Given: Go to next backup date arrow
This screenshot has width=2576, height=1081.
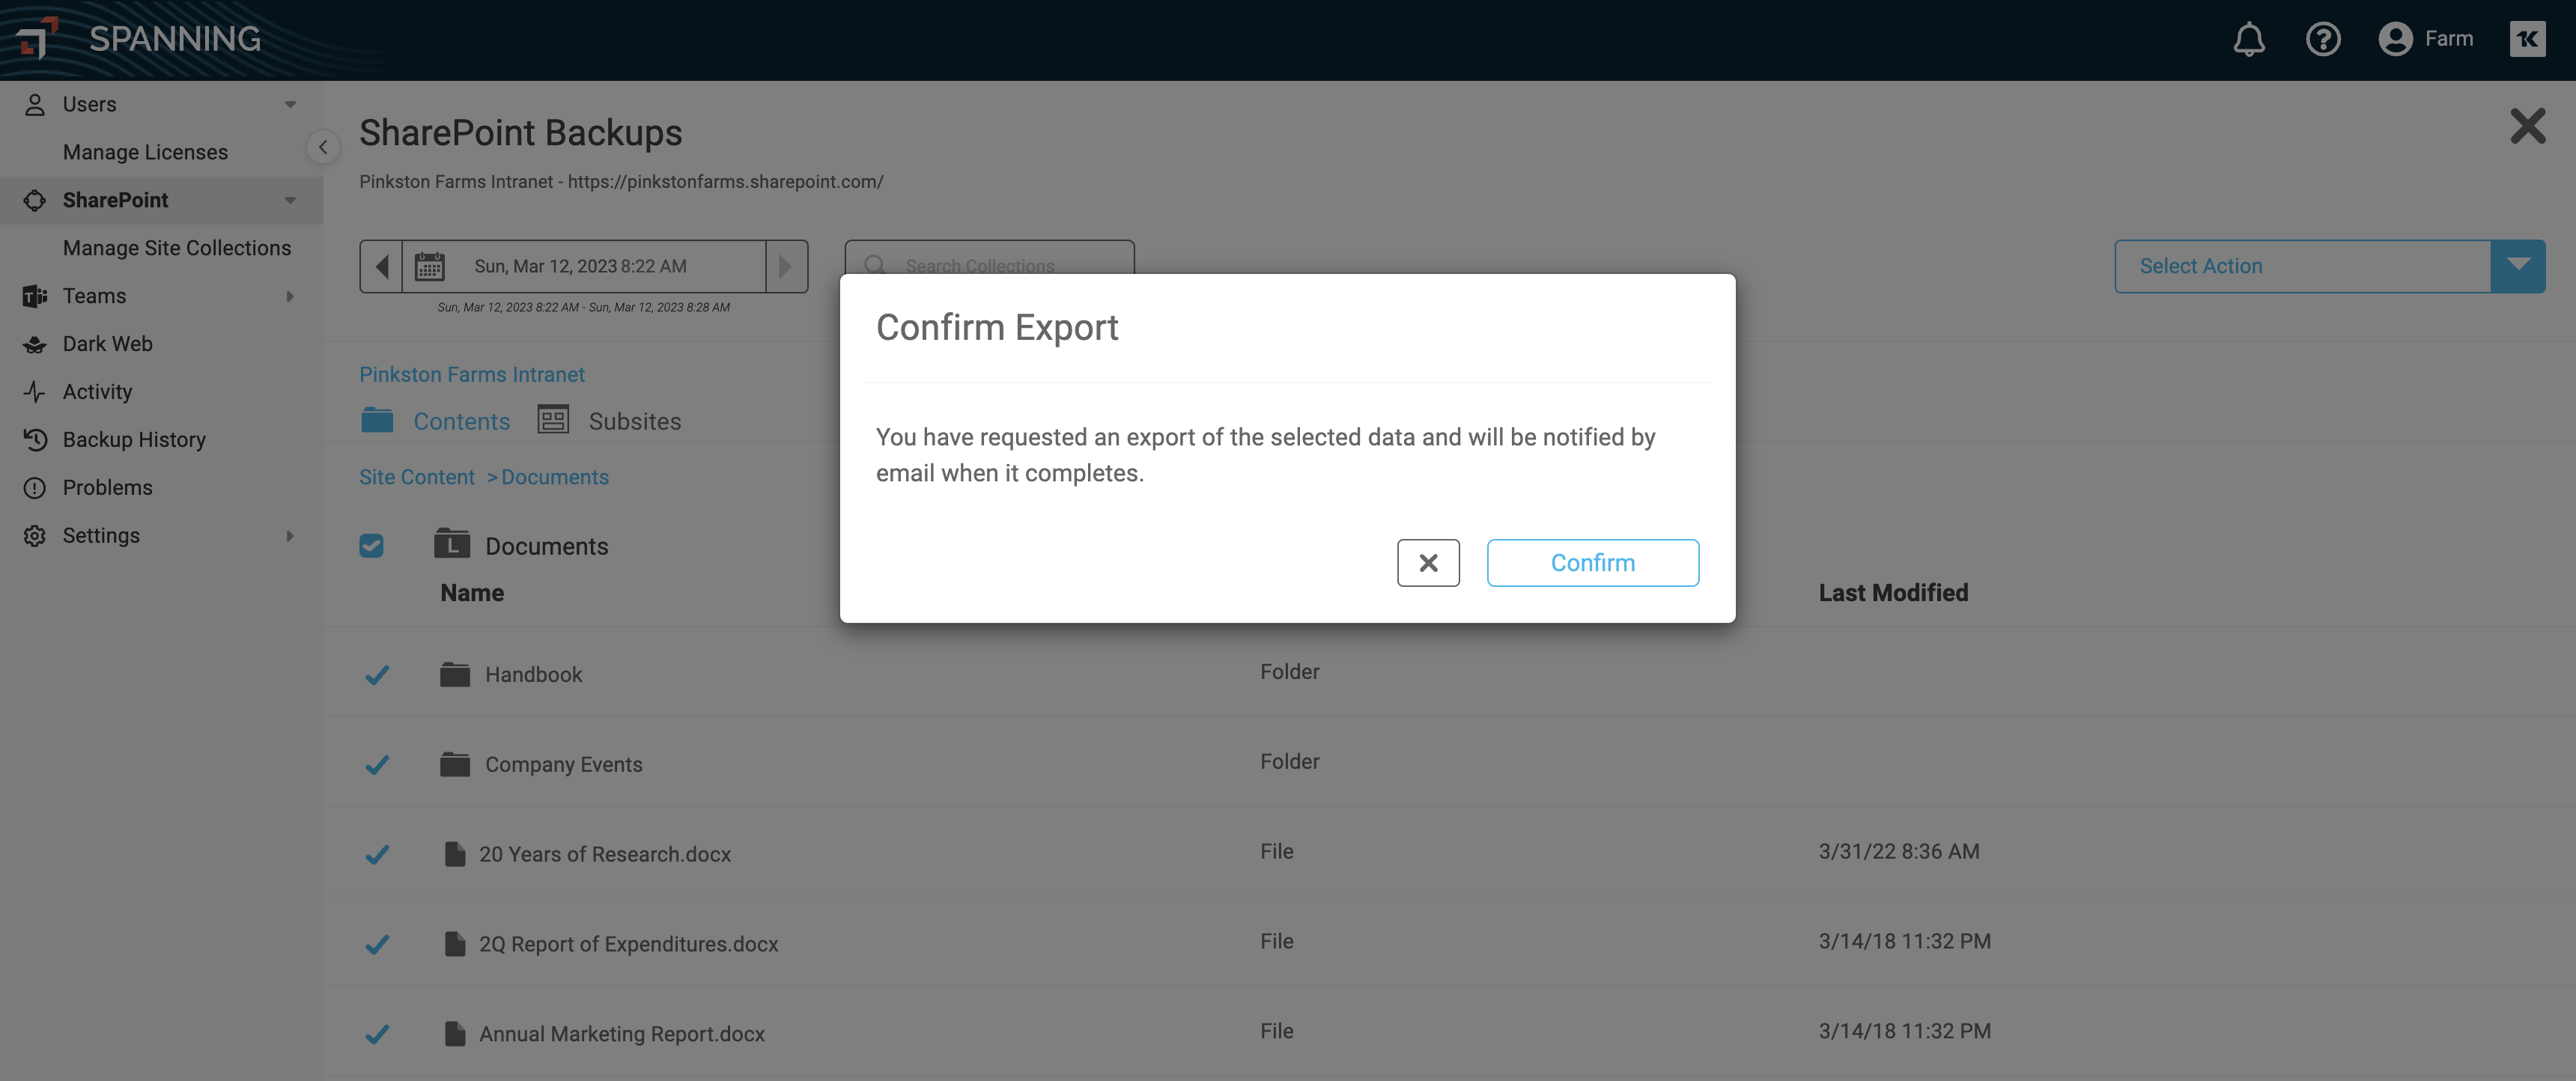Looking at the screenshot, I should pyautogui.click(x=786, y=266).
